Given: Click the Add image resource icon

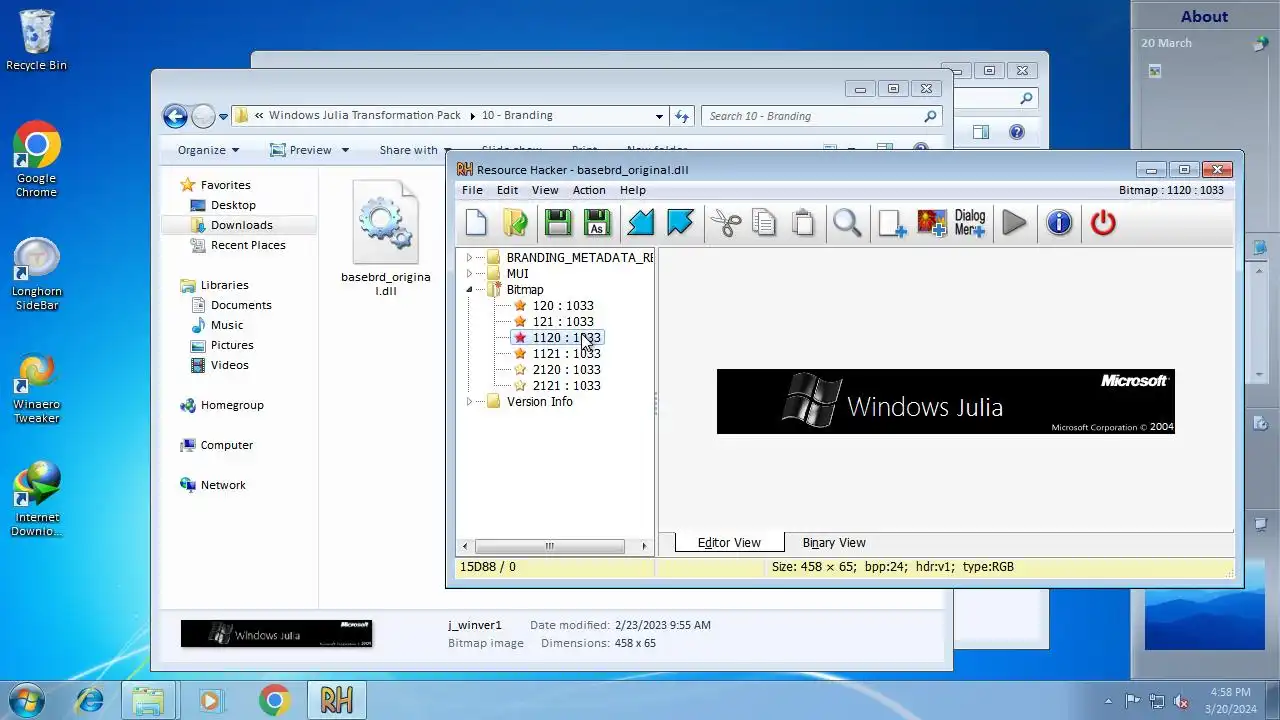Looking at the screenshot, I should point(931,222).
